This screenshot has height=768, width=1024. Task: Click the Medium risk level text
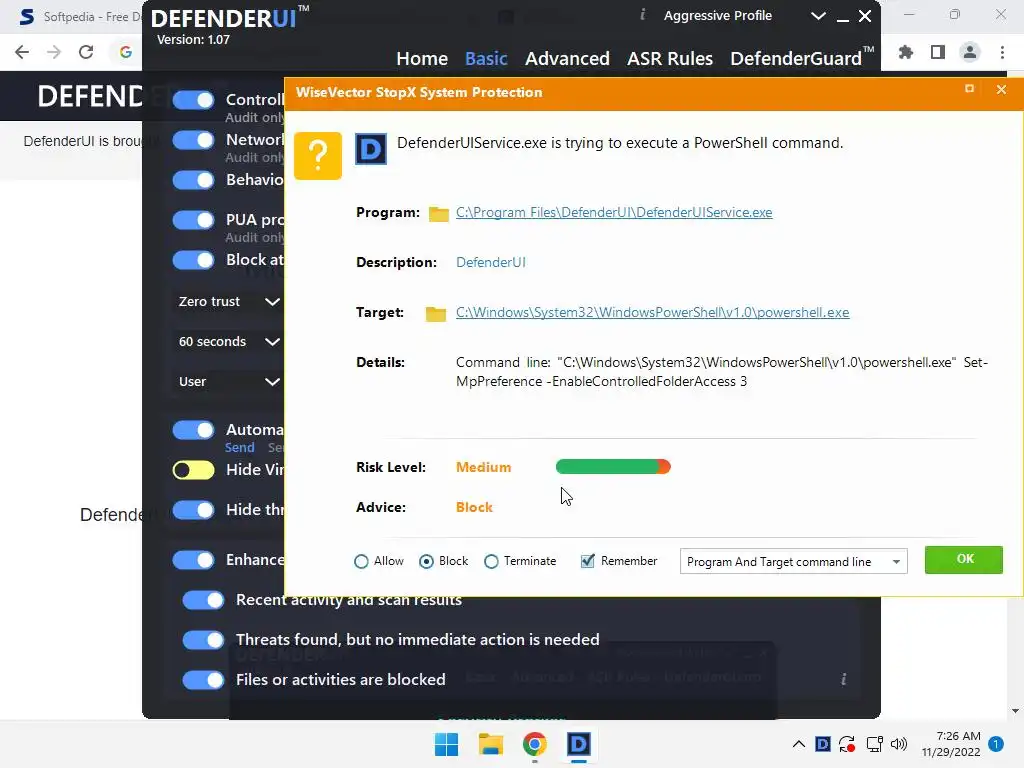[483, 467]
